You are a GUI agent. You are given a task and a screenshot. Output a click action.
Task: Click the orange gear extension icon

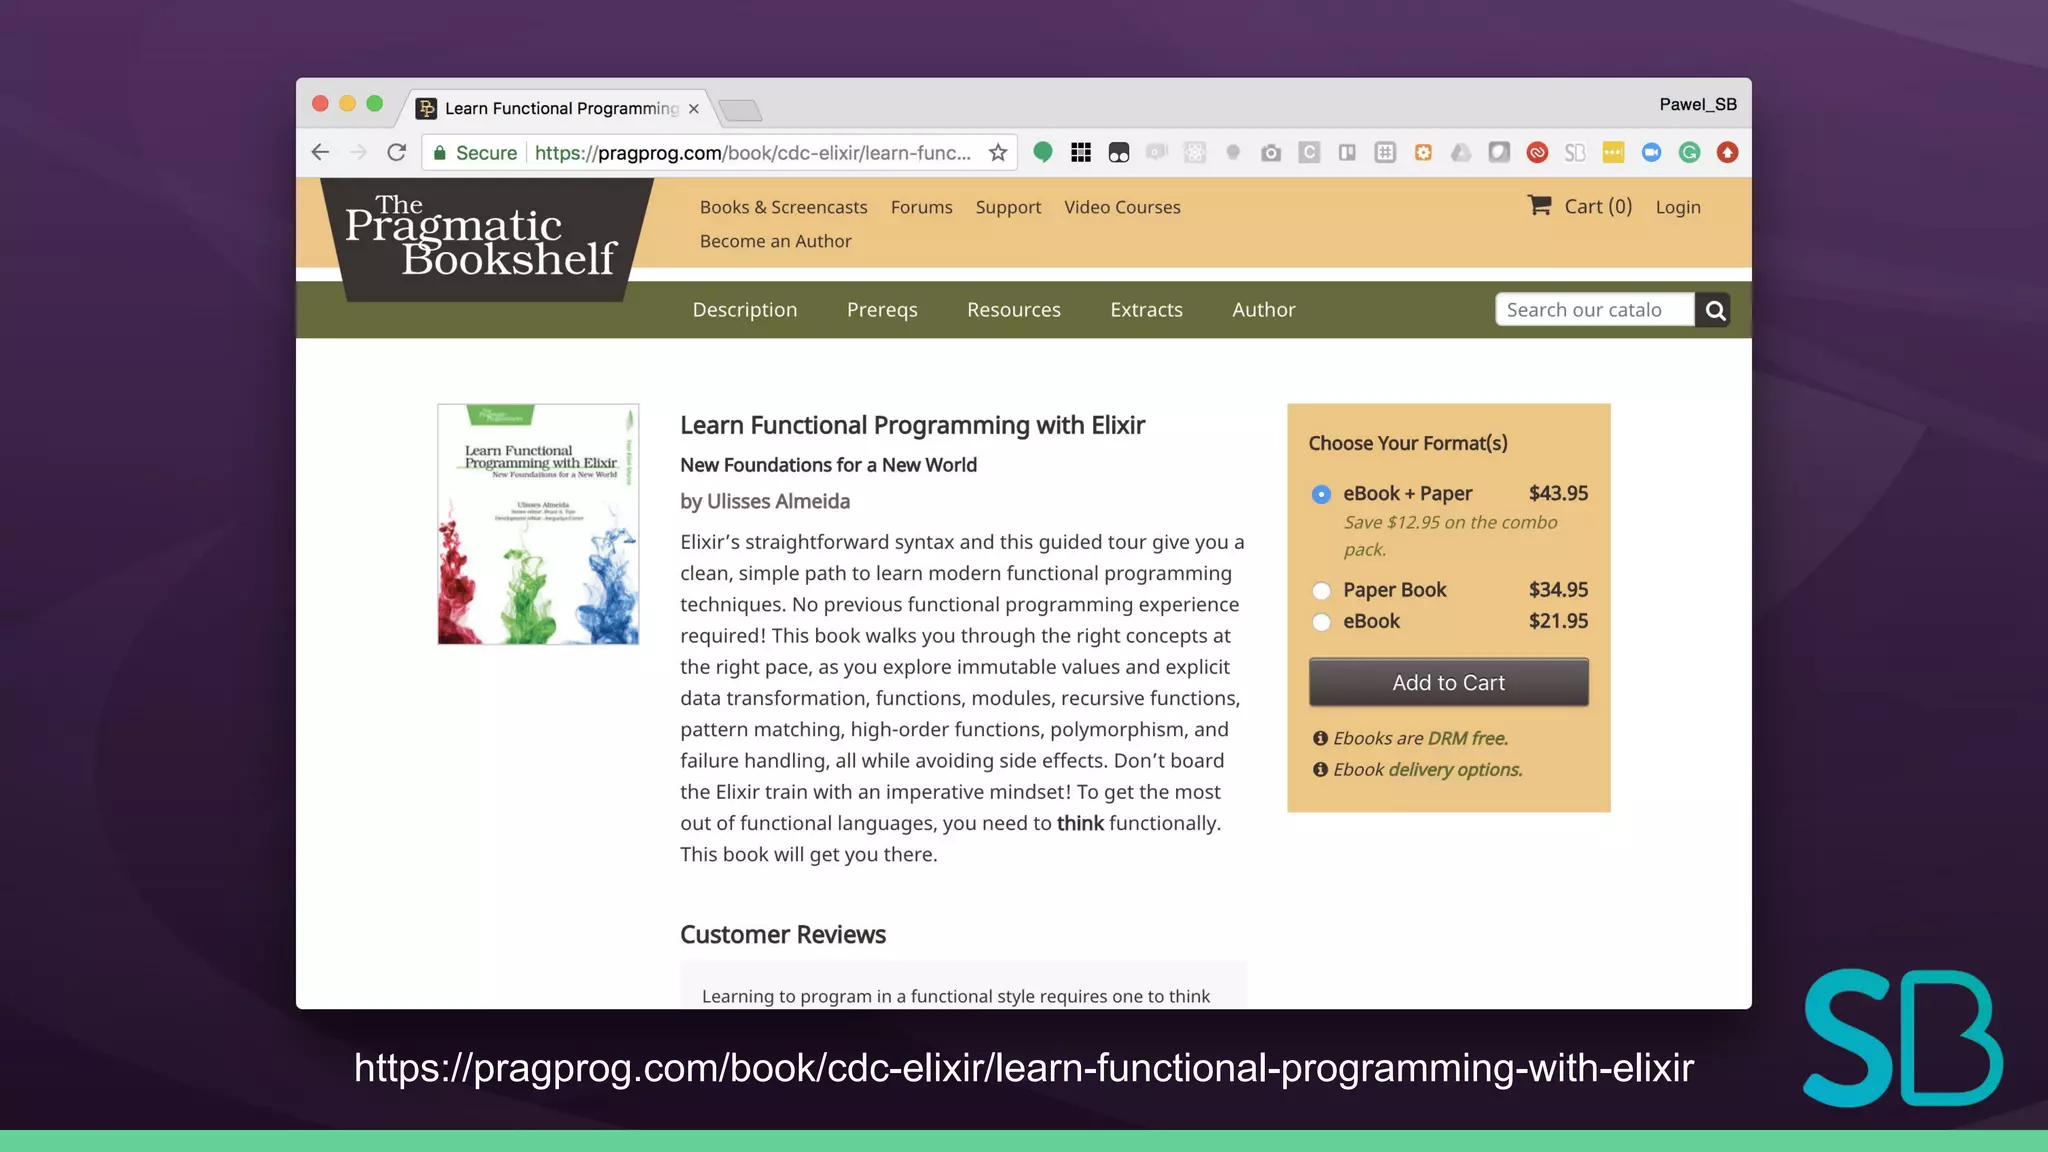[1423, 152]
